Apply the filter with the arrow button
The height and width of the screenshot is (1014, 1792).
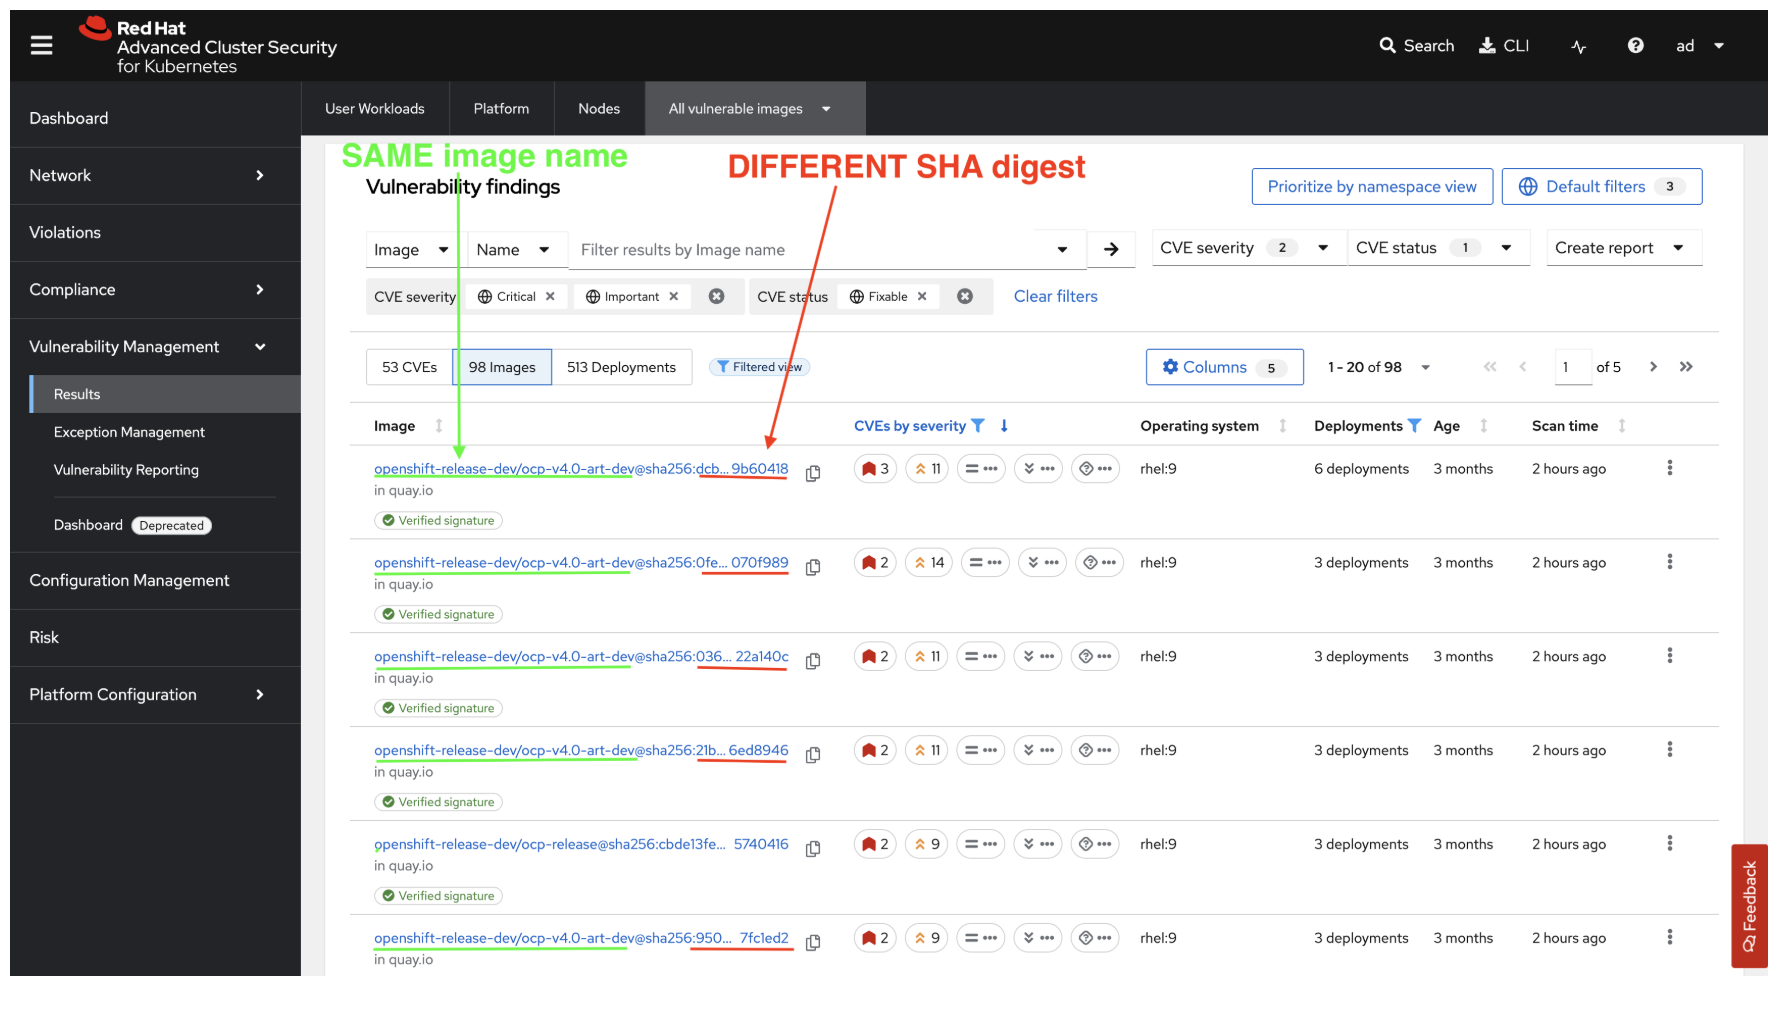(x=1111, y=249)
